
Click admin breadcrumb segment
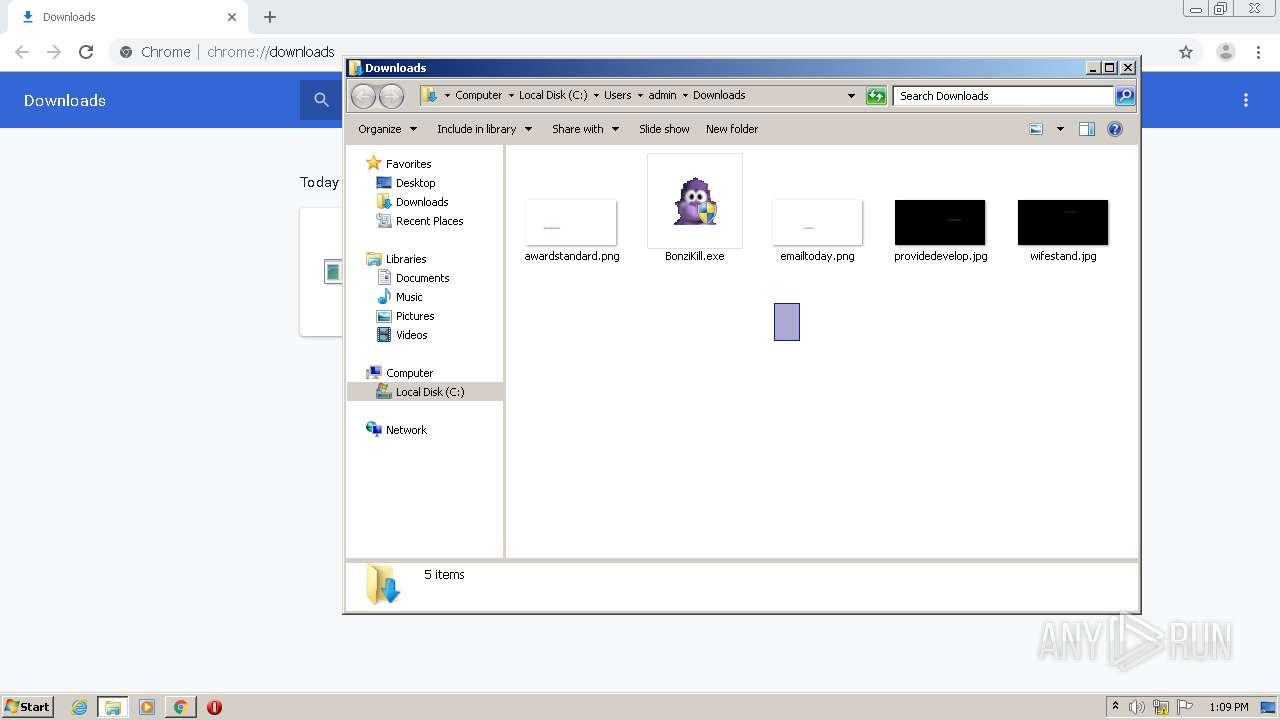pos(662,96)
